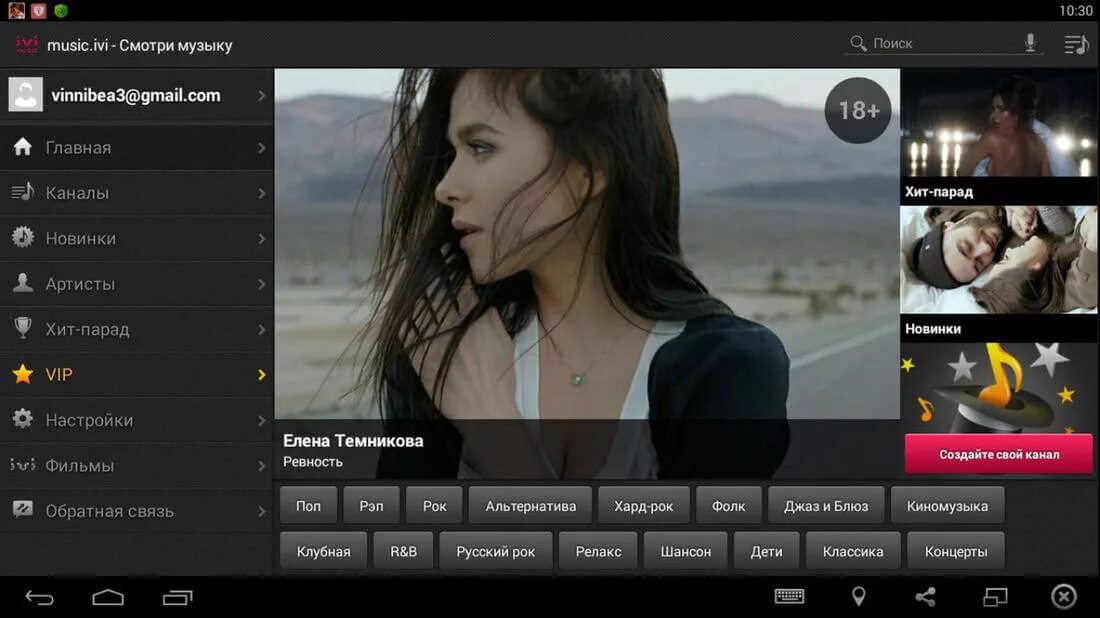Click the Новинки badge icon
This screenshot has width=1100, height=618.
(22, 238)
